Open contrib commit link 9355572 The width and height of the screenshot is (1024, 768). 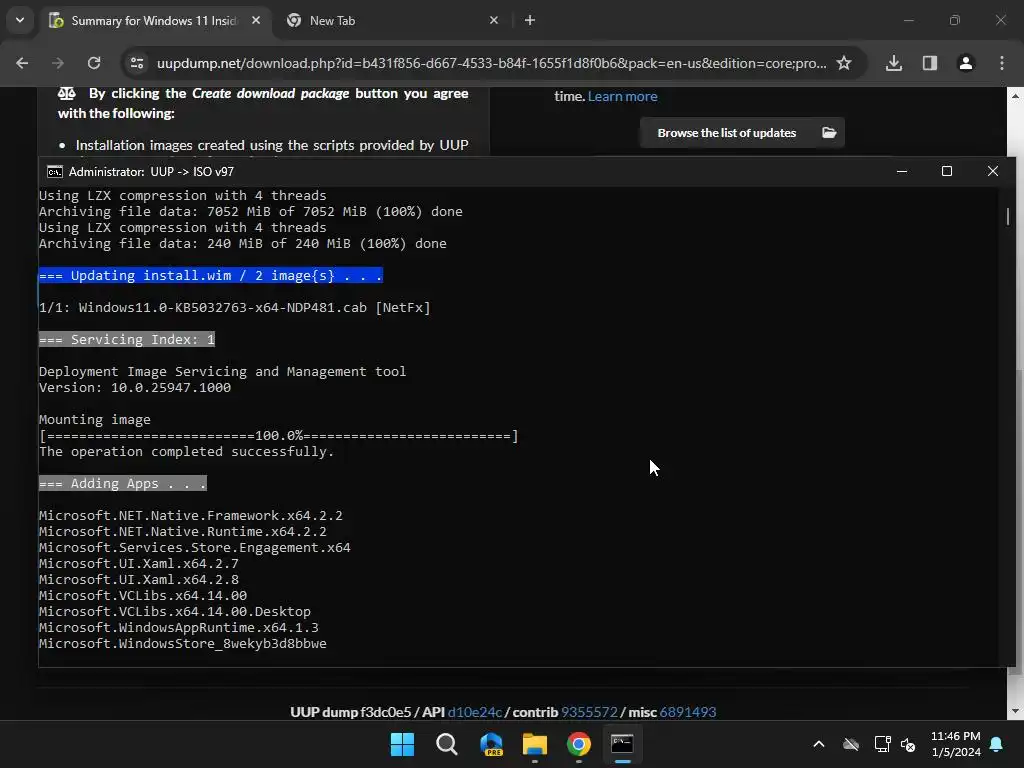coord(589,712)
